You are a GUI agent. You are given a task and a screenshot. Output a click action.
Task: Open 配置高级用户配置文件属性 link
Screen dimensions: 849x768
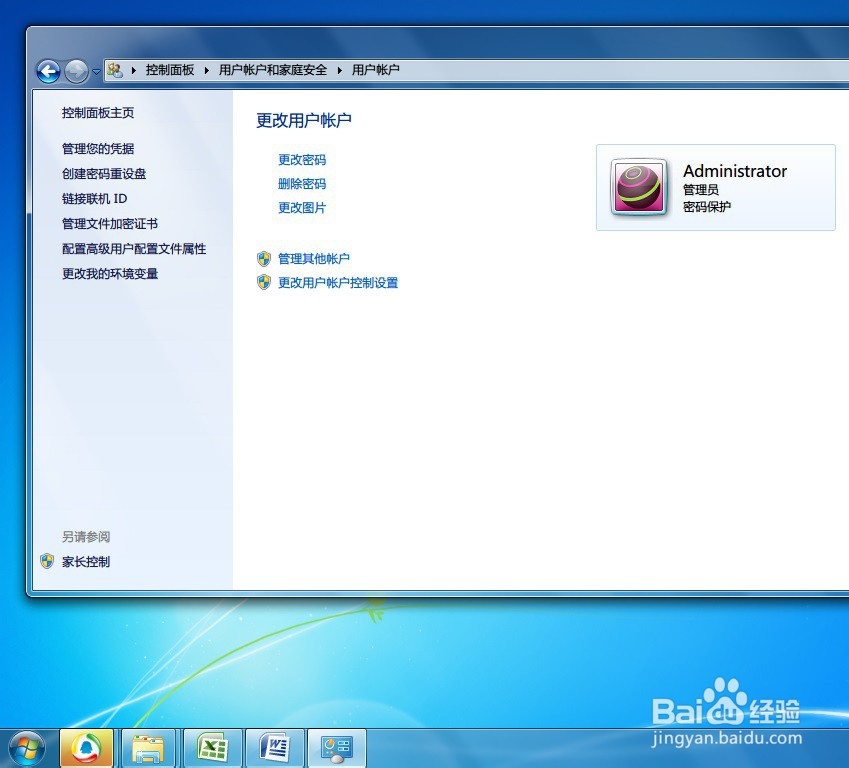point(134,249)
